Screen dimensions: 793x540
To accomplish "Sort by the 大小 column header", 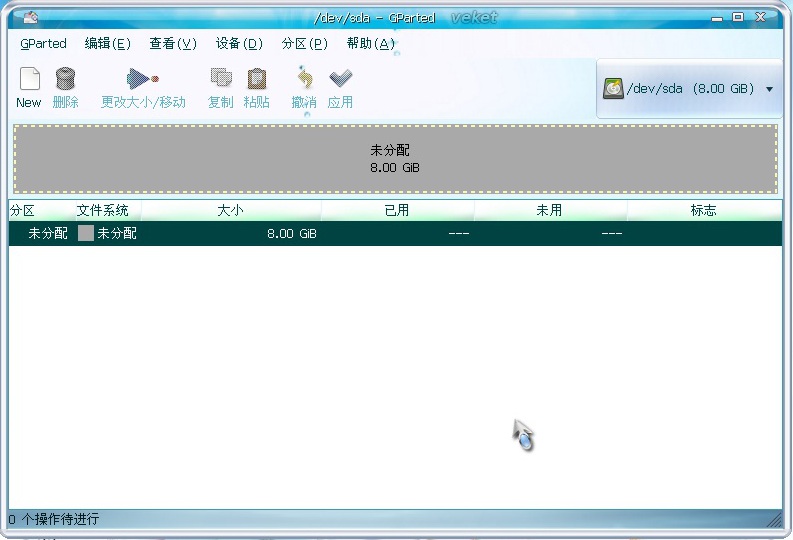I will pyautogui.click(x=231, y=210).
